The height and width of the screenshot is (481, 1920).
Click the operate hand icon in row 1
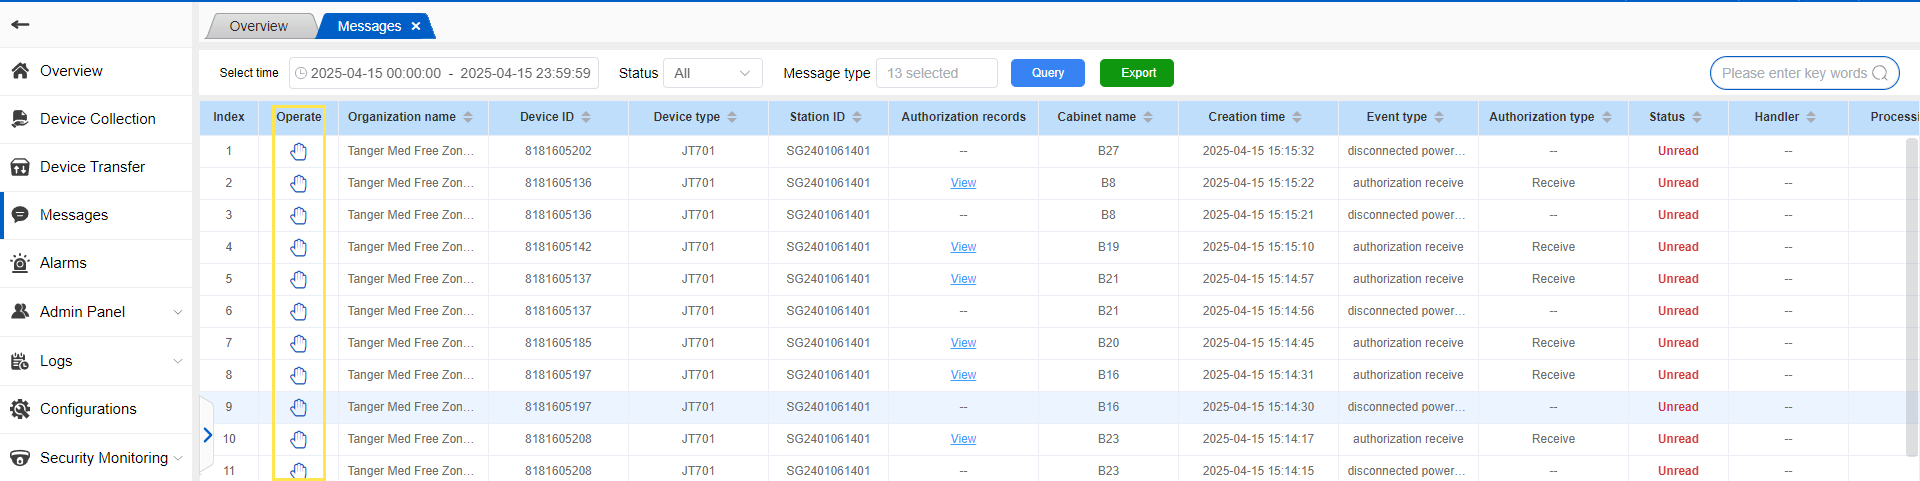pos(298,151)
